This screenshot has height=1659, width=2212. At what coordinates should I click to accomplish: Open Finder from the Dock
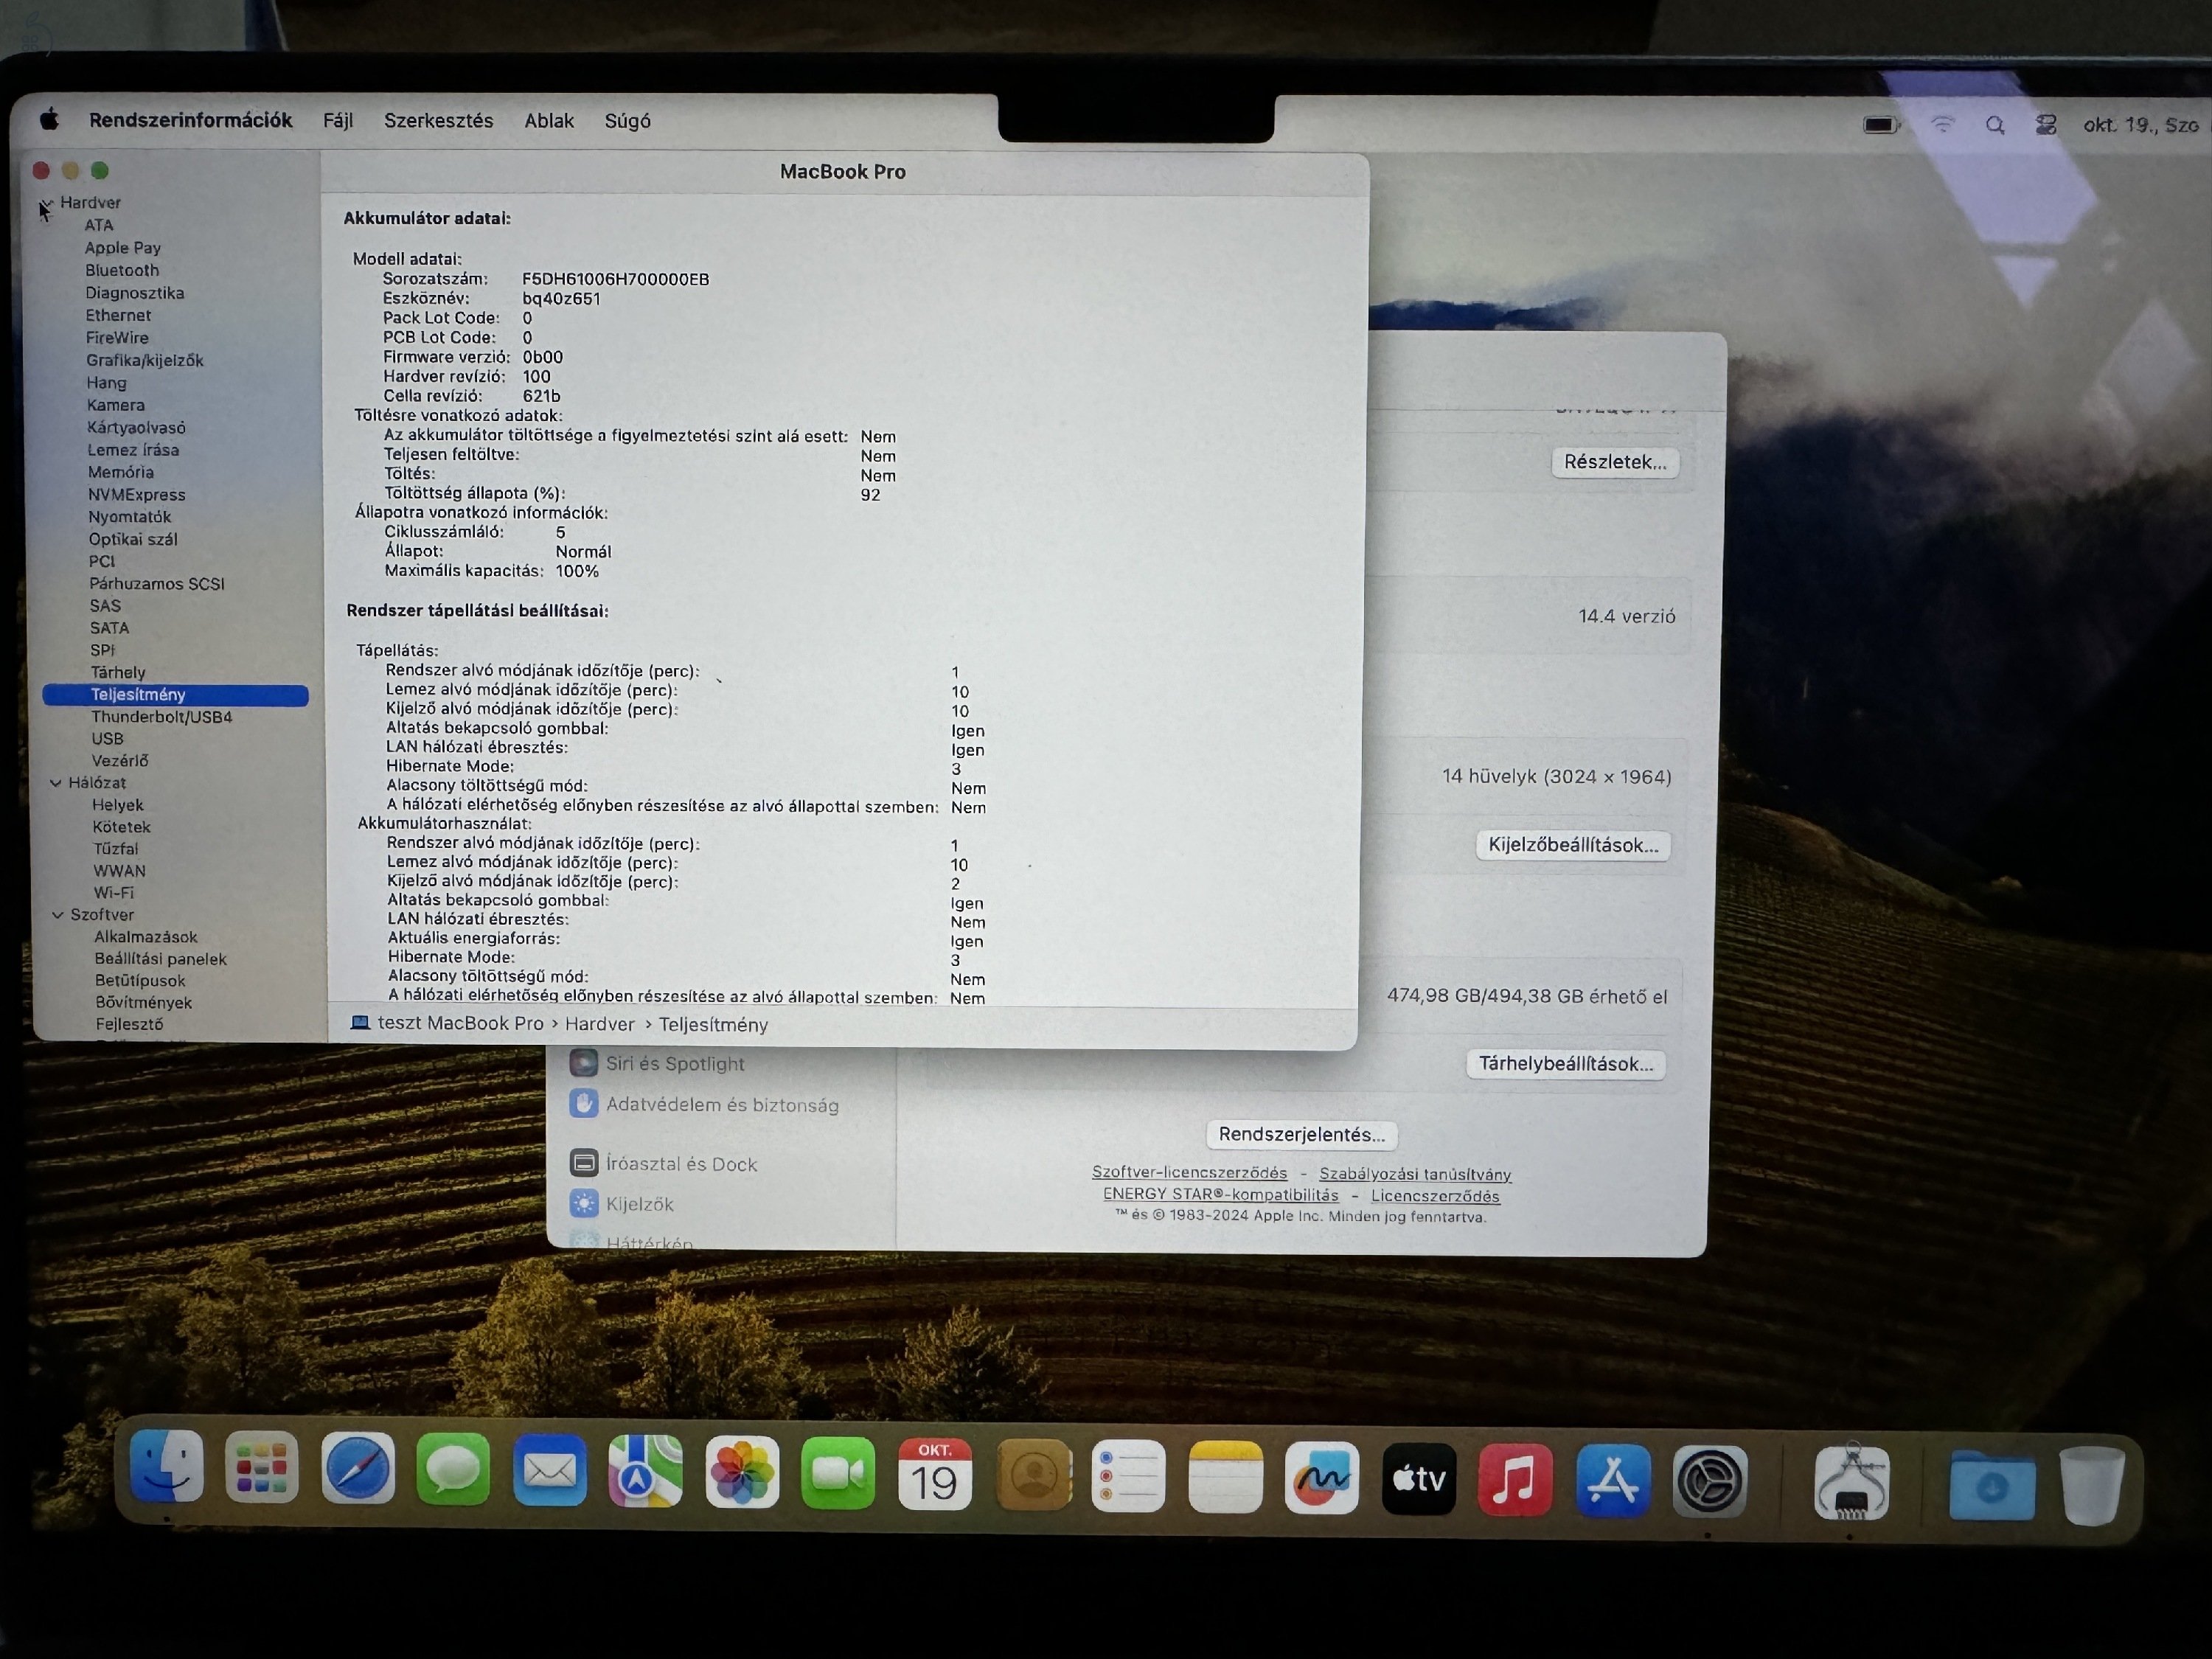pyautogui.click(x=167, y=1467)
